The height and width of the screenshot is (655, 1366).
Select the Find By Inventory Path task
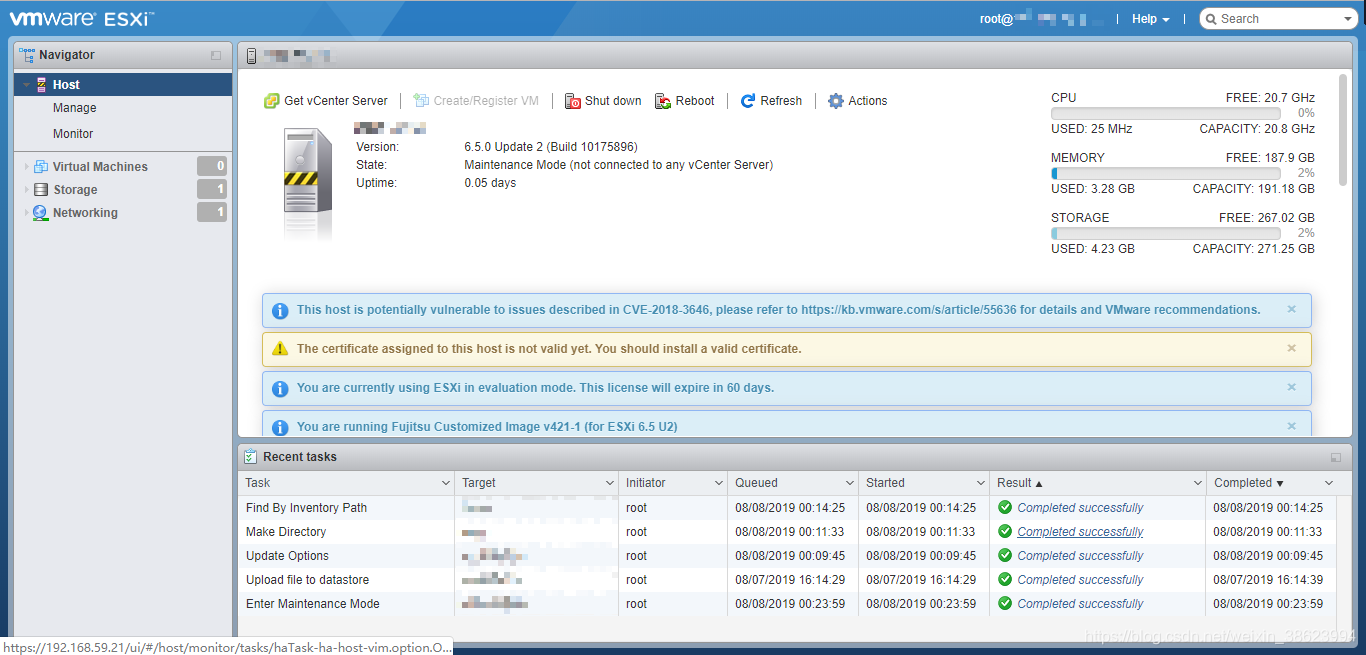tap(306, 508)
